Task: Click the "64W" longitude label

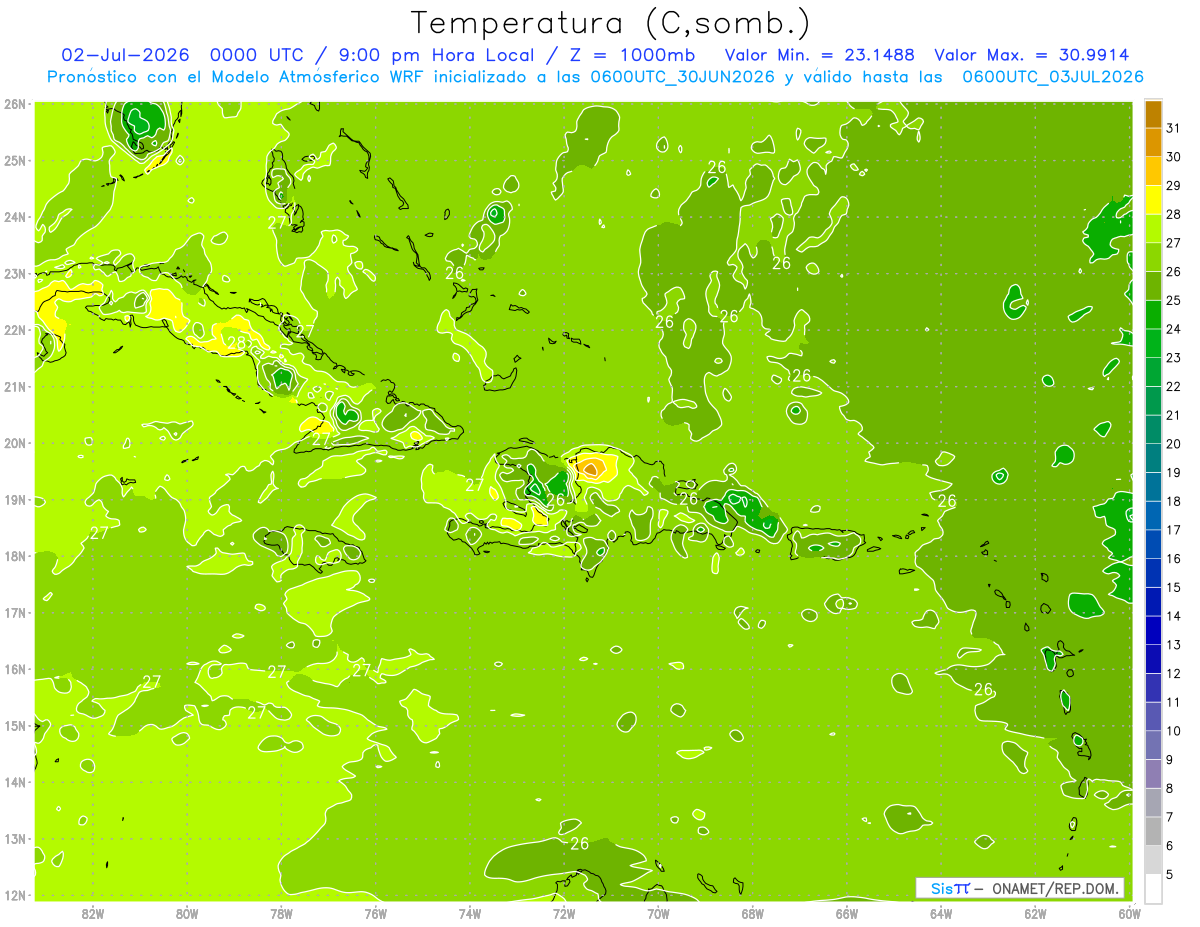Action: click(941, 913)
